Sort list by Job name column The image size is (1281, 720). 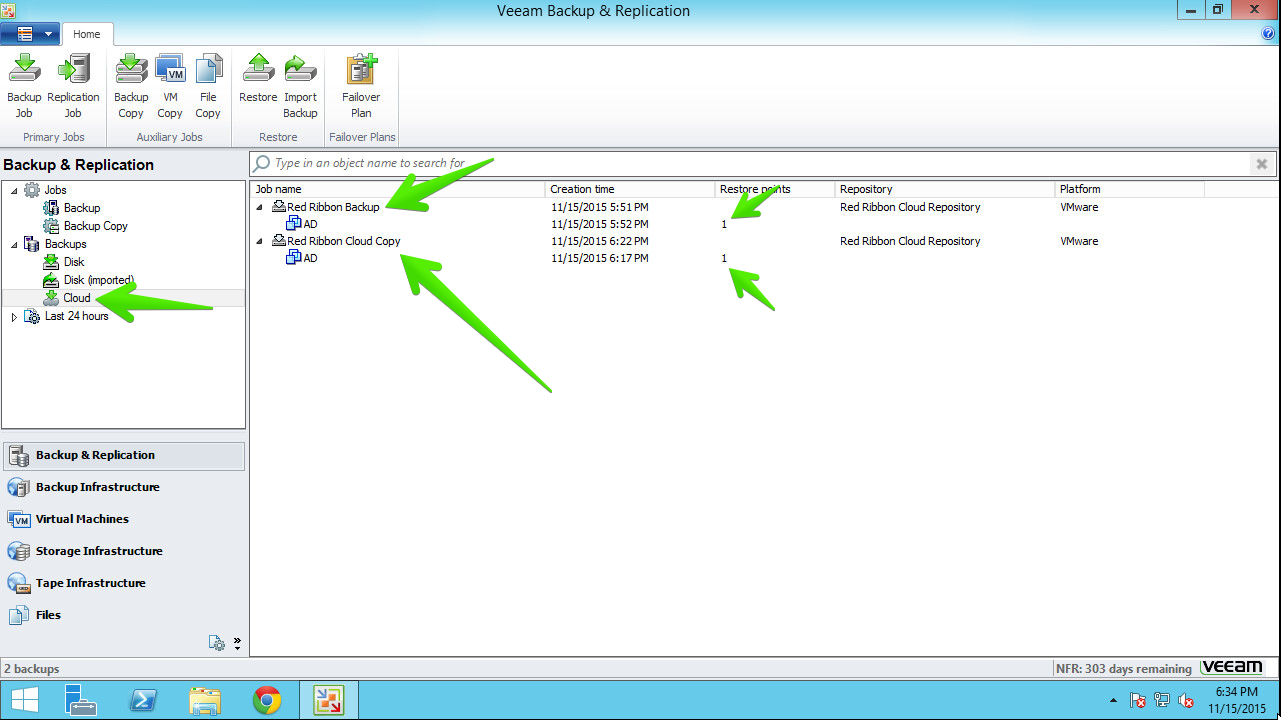pyautogui.click(x=398, y=189)
